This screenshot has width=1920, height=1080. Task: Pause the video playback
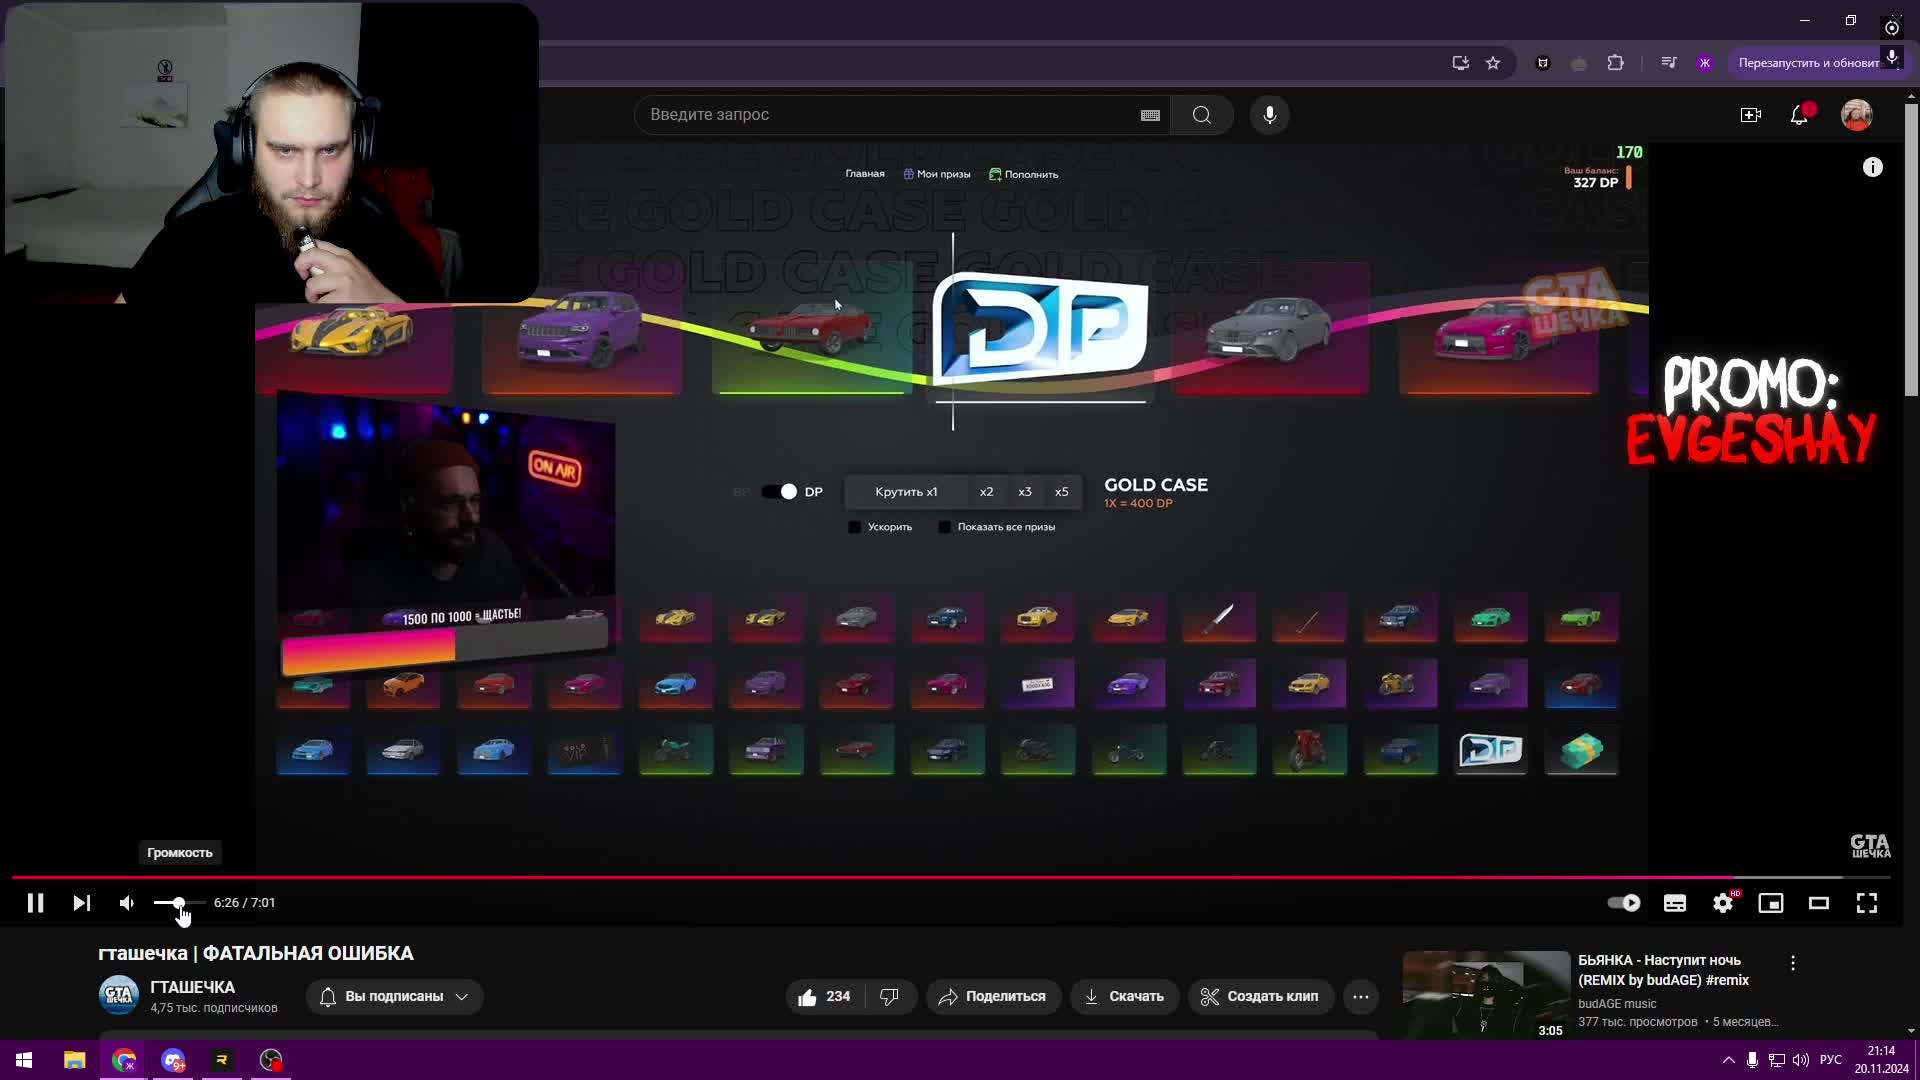pos(35,903)
